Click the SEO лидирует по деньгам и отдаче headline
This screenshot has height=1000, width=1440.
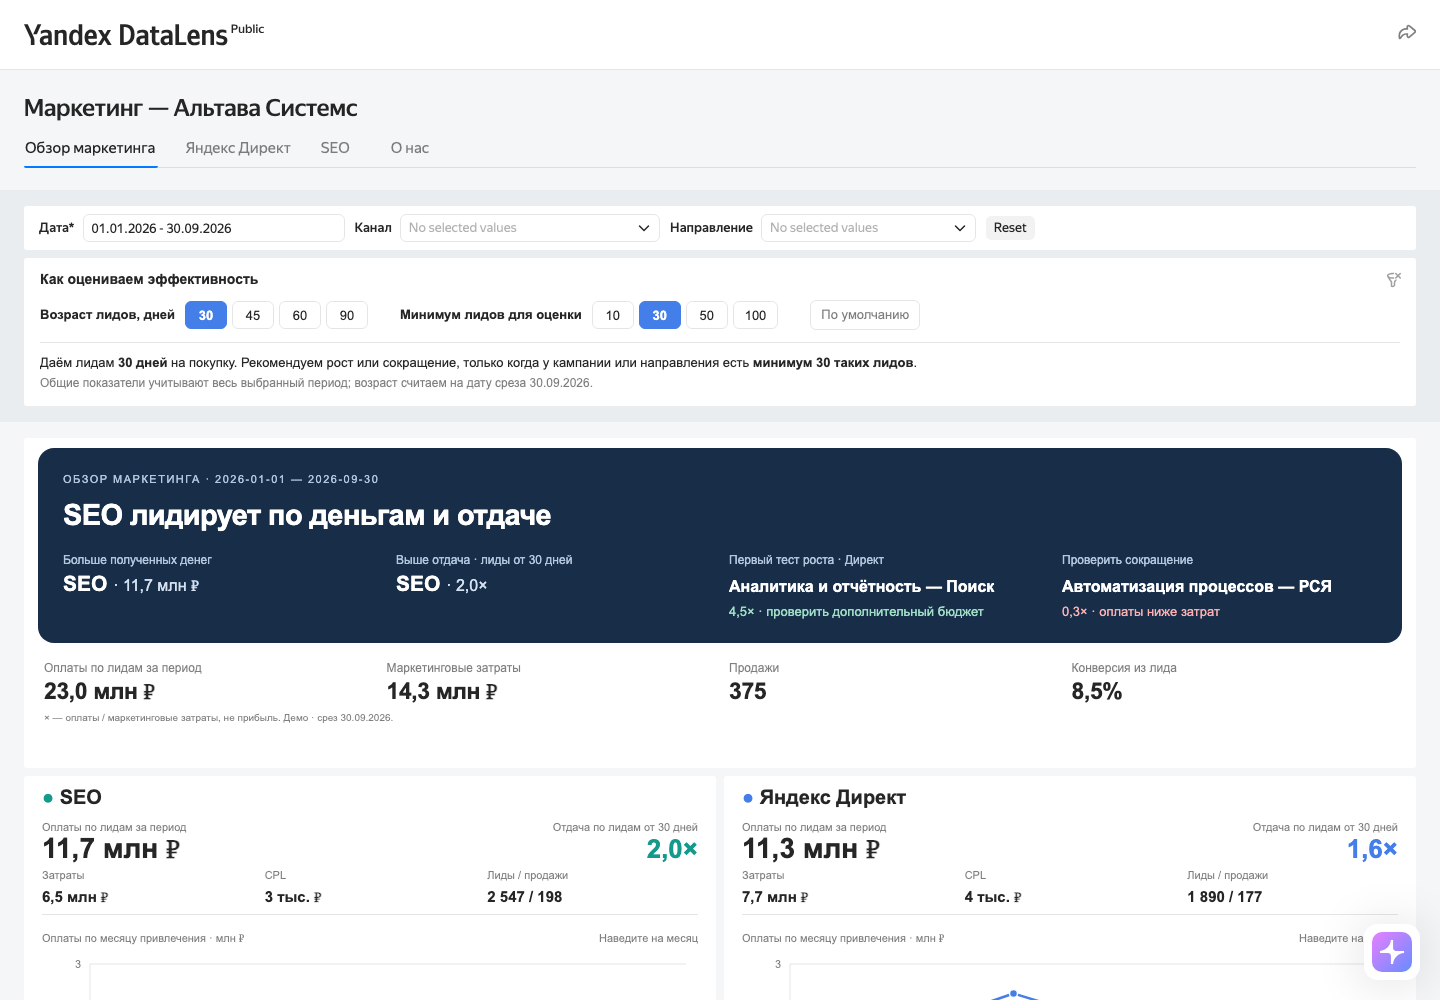click(x=307, y=515)
